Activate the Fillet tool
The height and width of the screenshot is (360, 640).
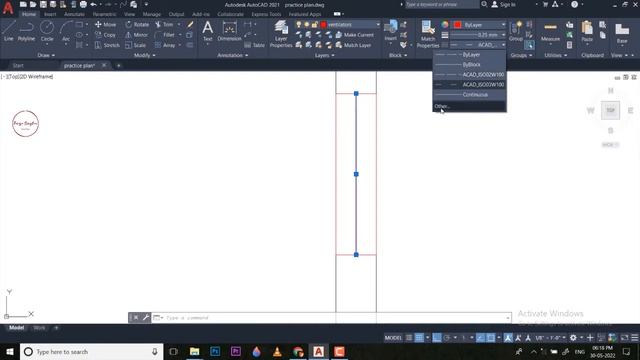click(165, 35)
